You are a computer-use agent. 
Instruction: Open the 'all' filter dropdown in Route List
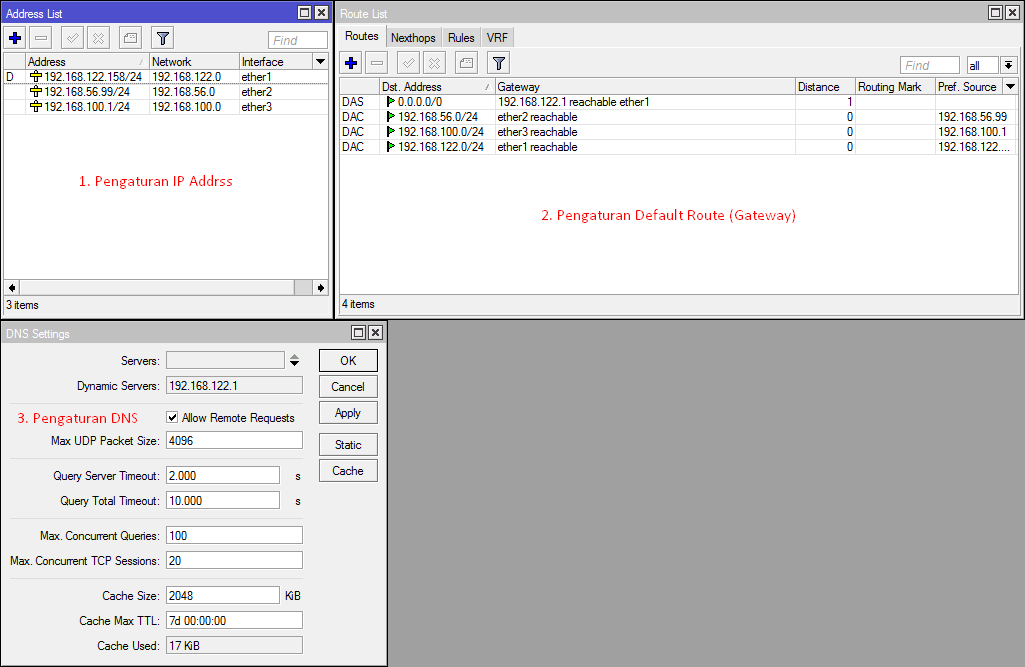coord(1008,65)
